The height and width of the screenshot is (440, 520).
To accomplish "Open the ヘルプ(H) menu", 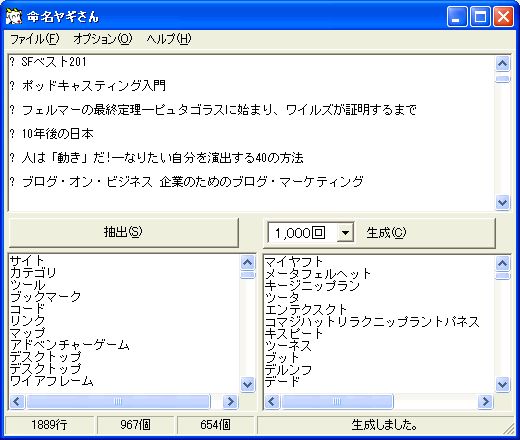I will (169, 39).
